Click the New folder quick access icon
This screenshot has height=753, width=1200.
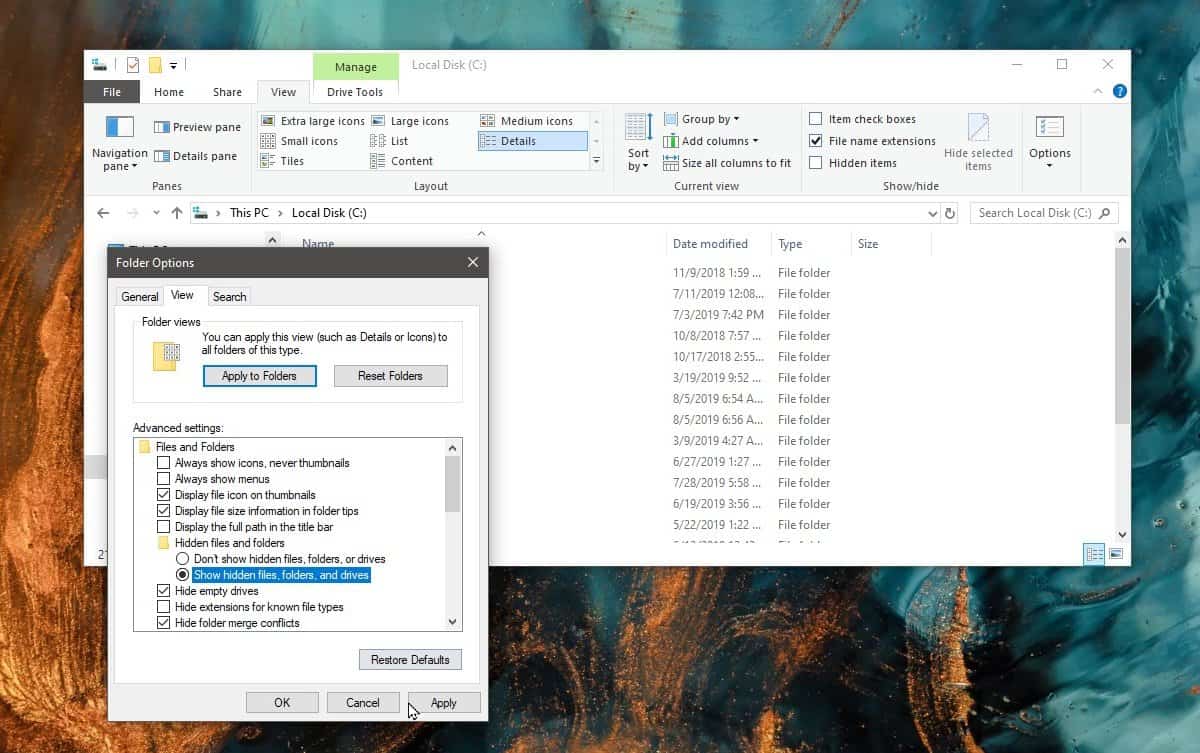point(155,65)
